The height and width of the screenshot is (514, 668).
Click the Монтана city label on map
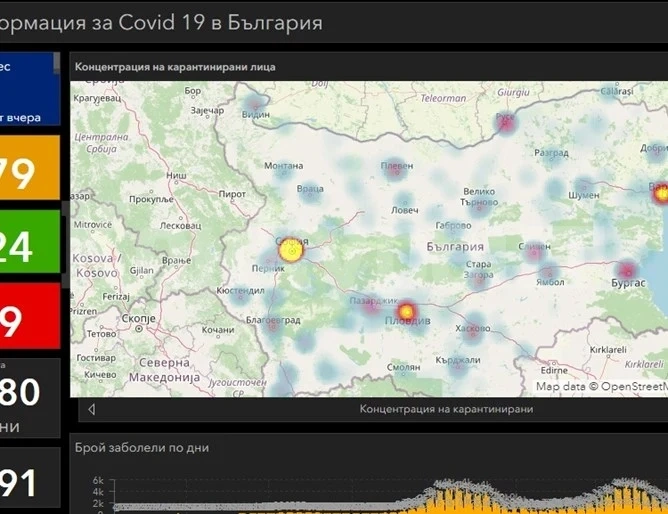(284, 166)
